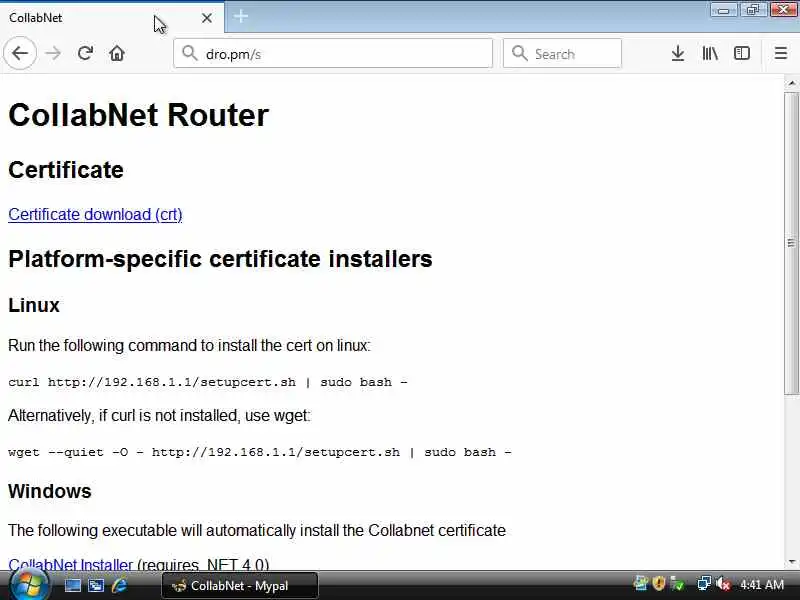This screenshot has height=600, width=800.
Task: Click the curl setupcert.sh command text
Action: click(208, 382)
